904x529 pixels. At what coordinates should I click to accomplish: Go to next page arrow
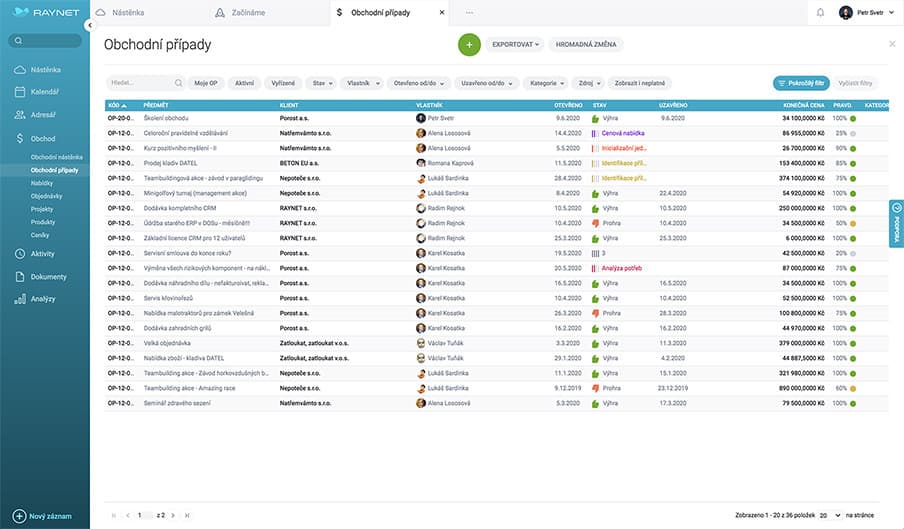174,515
